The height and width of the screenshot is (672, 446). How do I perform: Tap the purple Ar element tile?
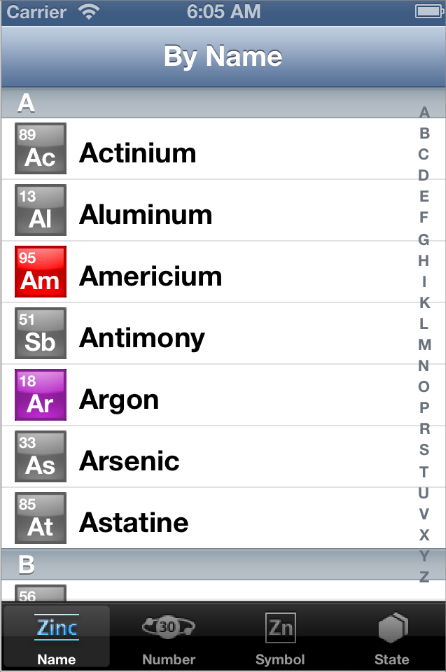click(x=41, y=395)
